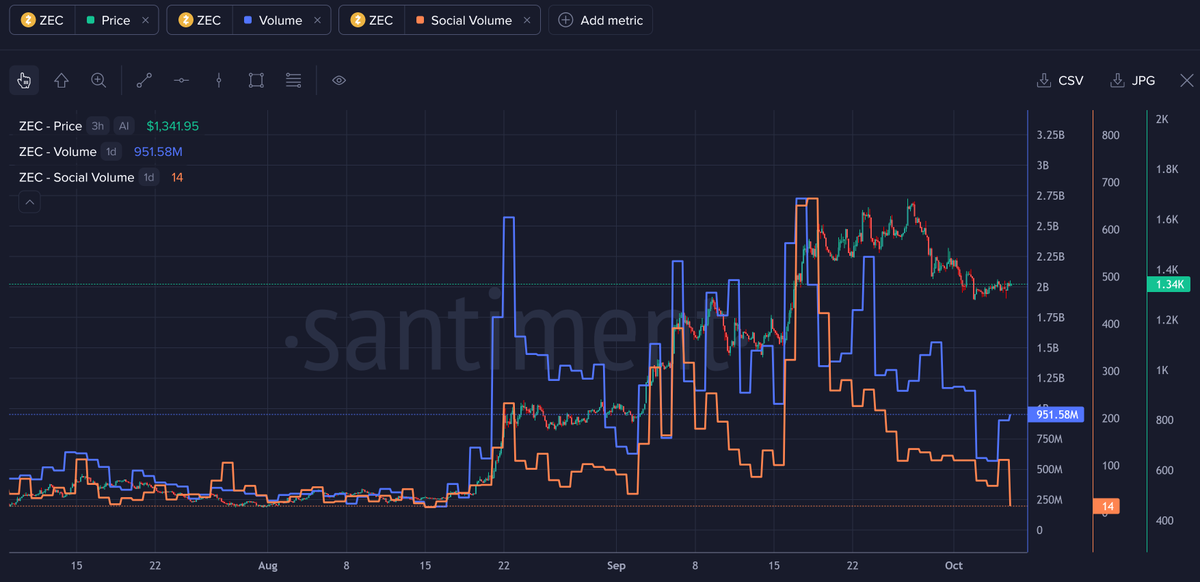Click the Oct label on time axis

[953, 566]
